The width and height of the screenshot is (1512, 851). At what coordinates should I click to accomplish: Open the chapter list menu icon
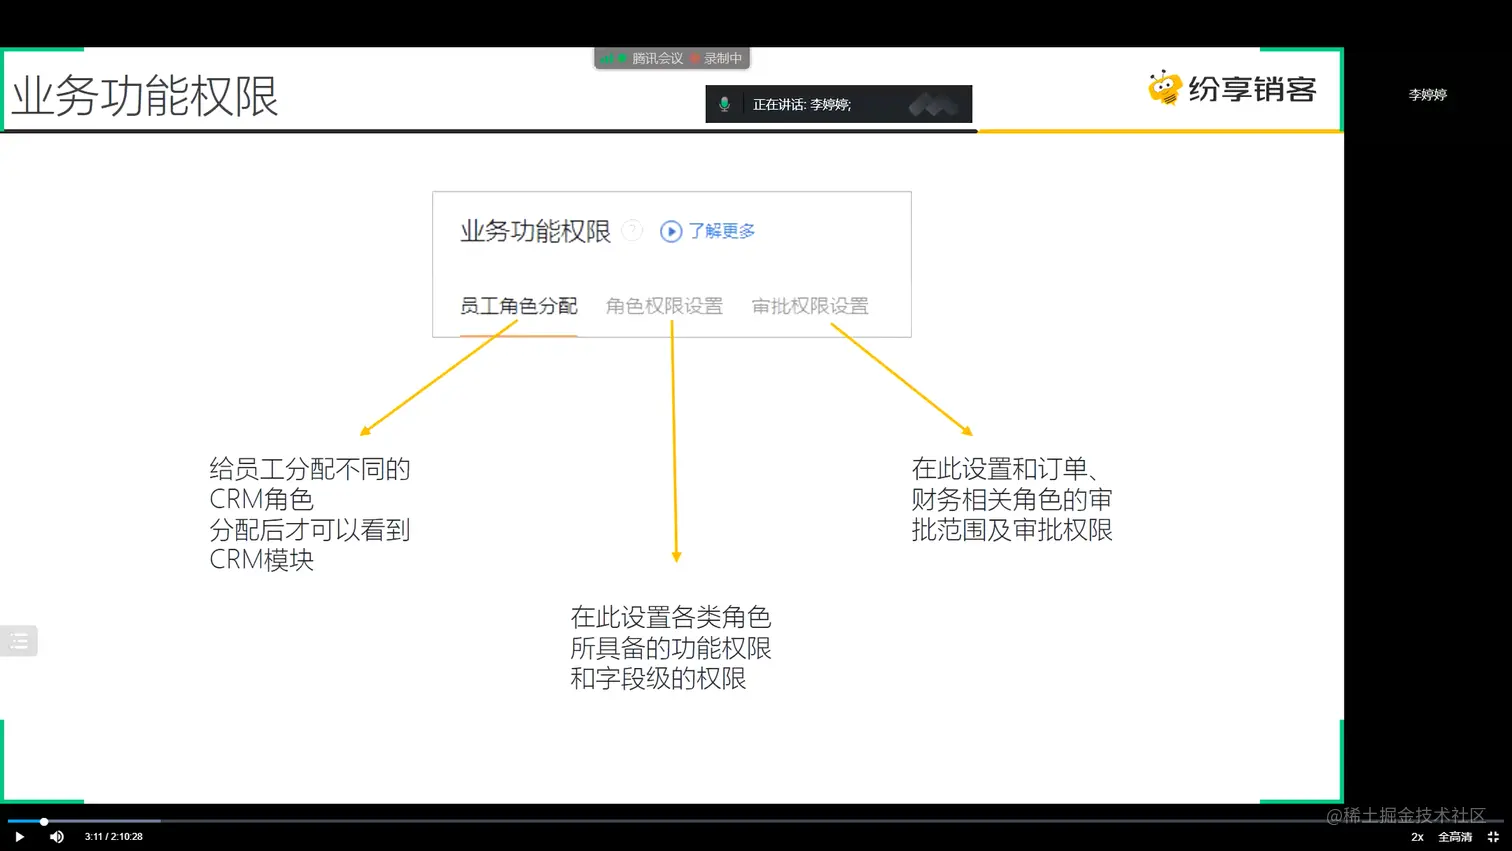pyautogui.click(x=18, y=641)
